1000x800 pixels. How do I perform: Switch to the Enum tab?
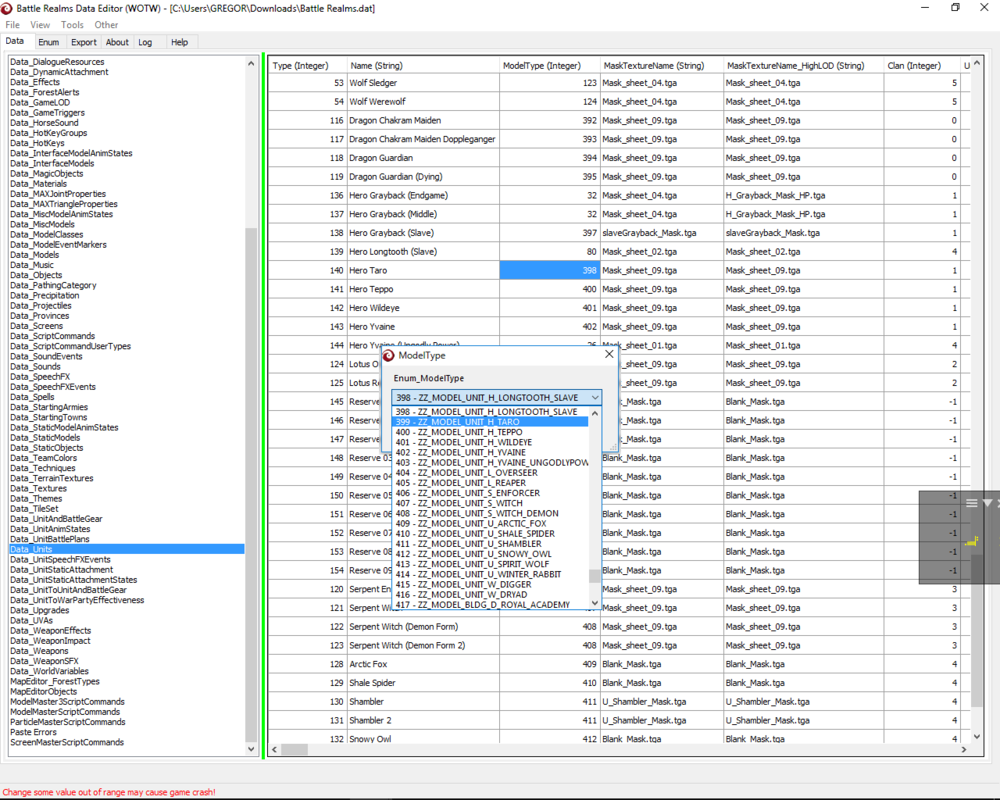48,42
